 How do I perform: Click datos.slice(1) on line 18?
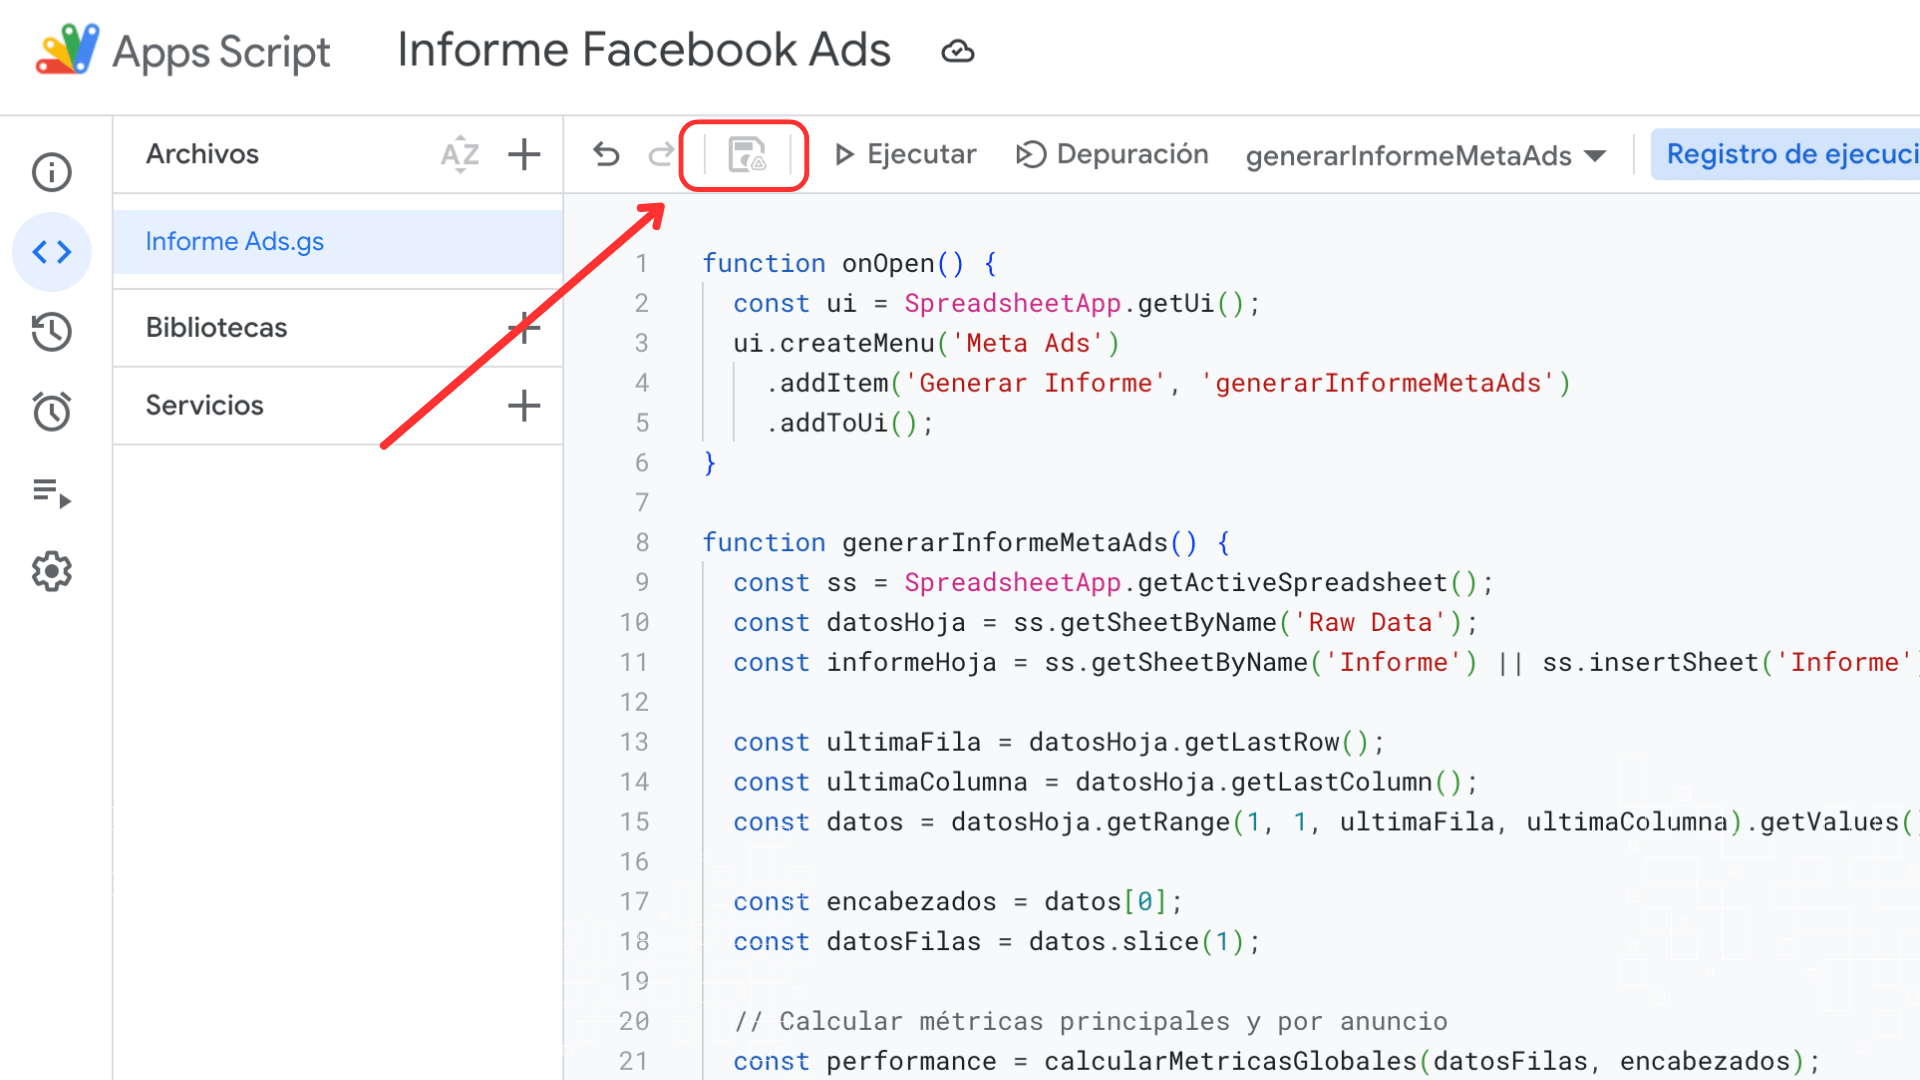[x=1136, y=941]
